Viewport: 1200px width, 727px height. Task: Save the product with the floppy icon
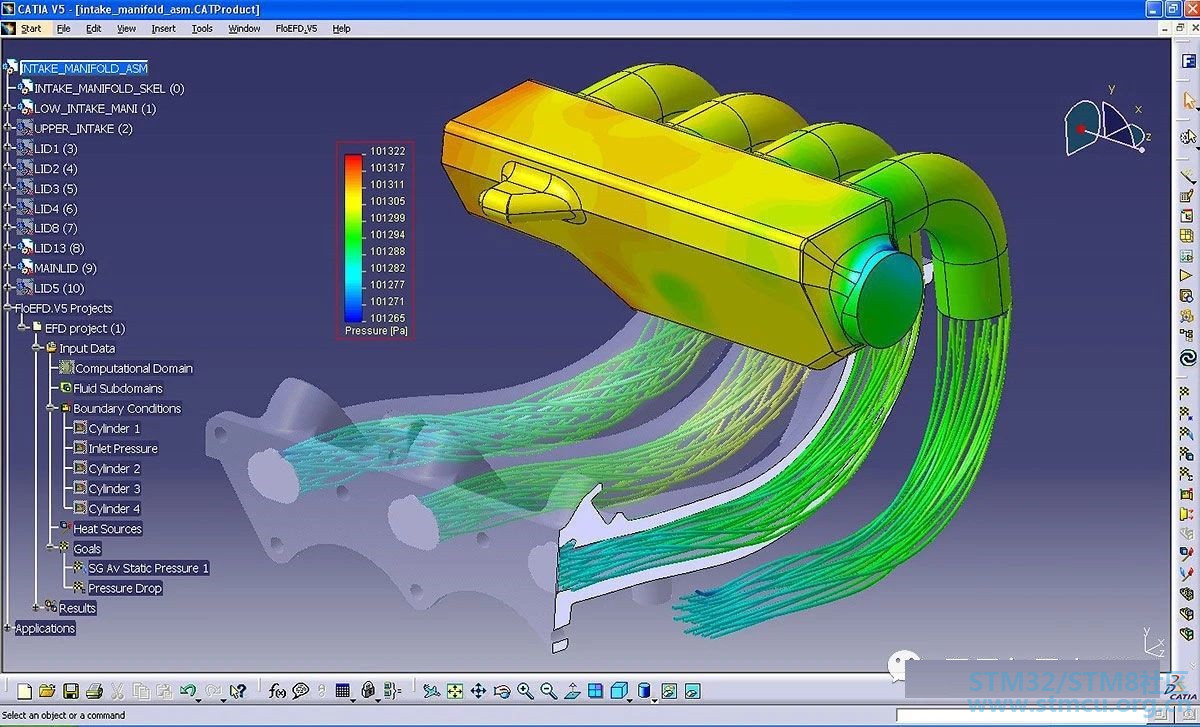coord(71,691)
